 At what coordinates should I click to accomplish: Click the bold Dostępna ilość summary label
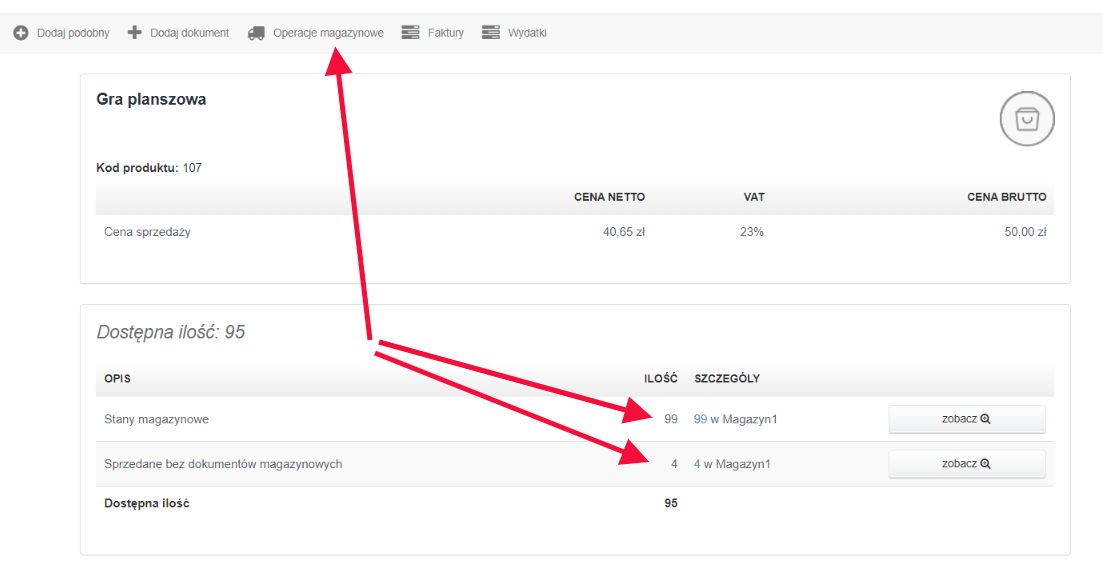coord(146,503)
